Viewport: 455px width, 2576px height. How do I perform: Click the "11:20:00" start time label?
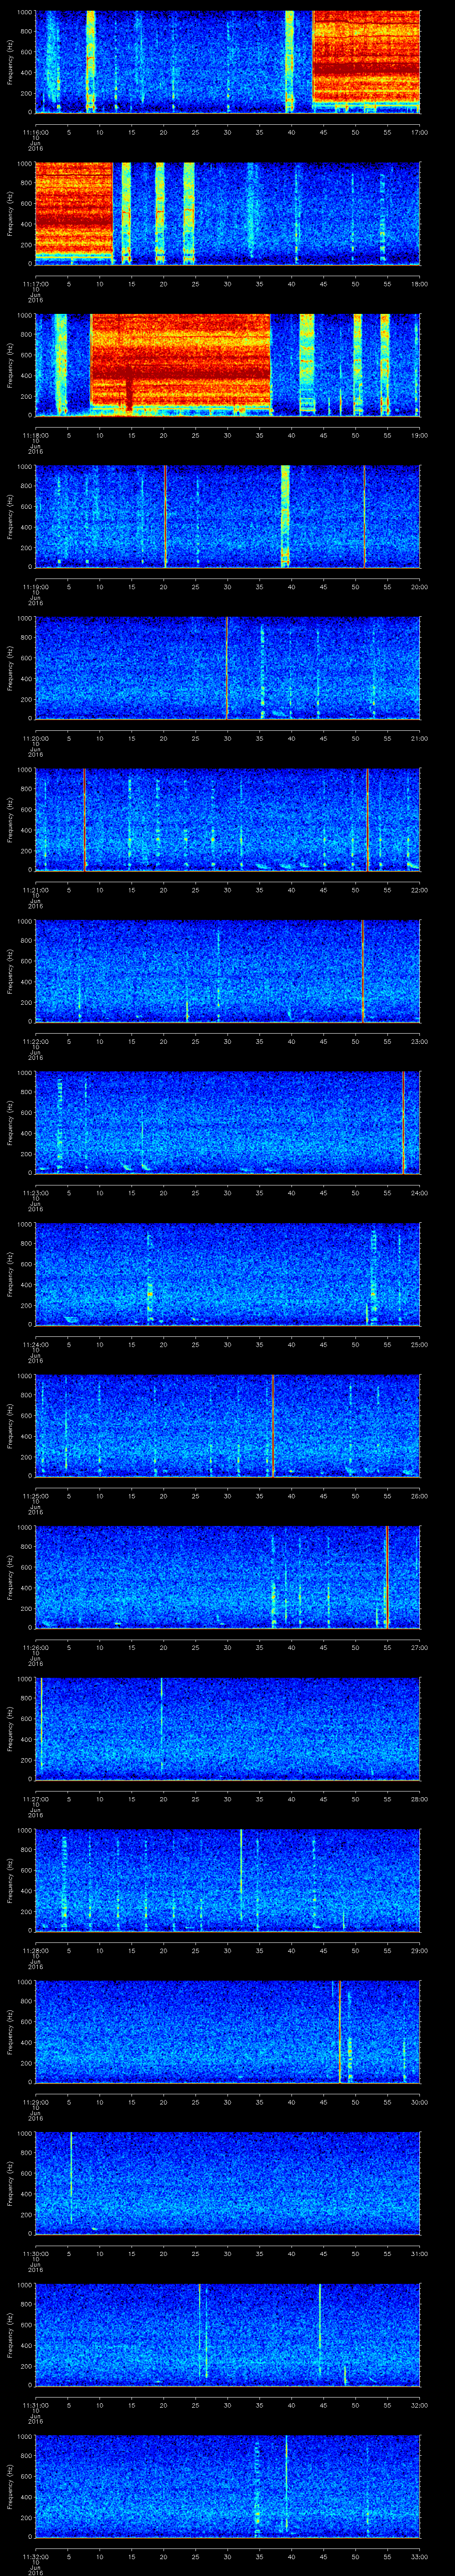35,738
